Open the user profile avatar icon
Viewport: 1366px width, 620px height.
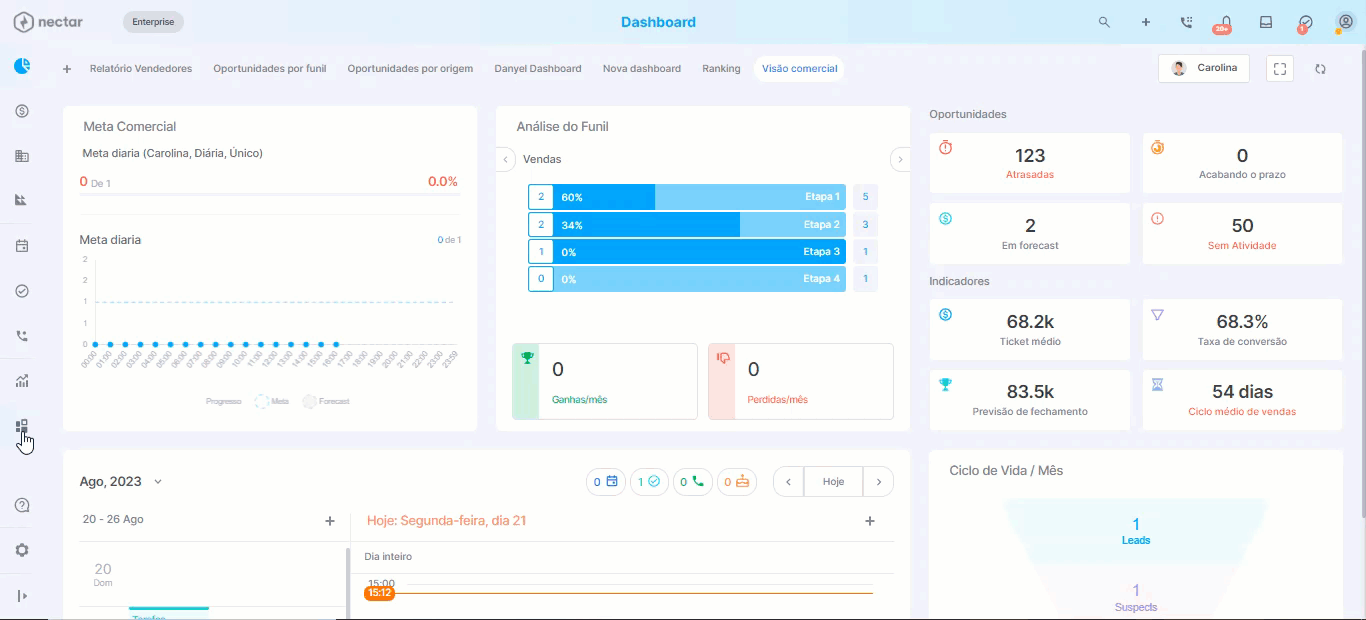(x=1345, y=22)
